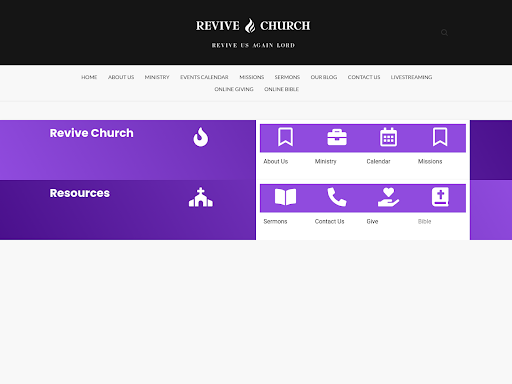Viewport: 512px width, 384px height.
Task: Click the flame icon in Revive Church banner
Action: tap(201, 137)
